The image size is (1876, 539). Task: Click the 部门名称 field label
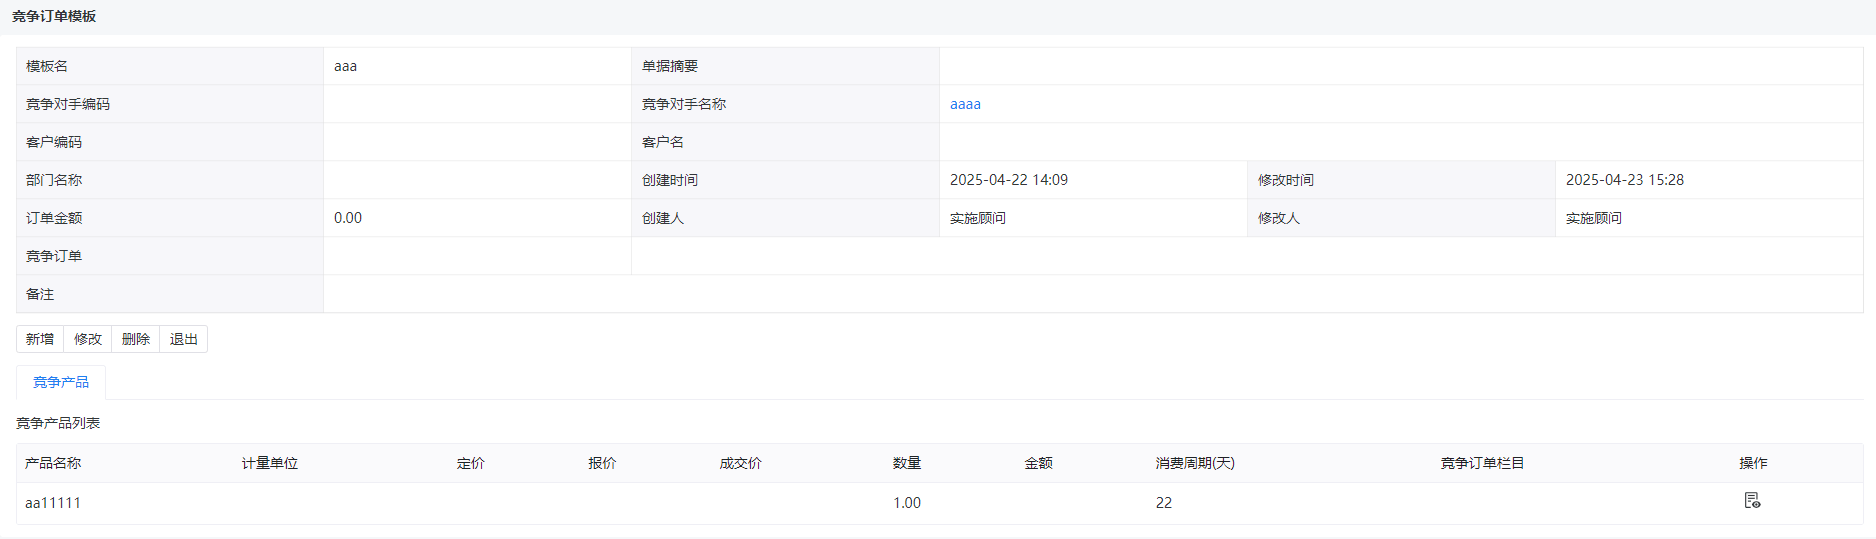[54, 180]
